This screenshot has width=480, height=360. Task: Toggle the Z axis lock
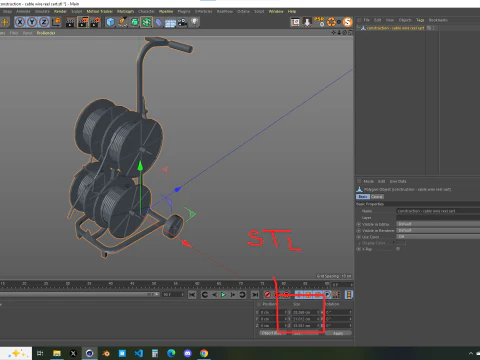44,22
